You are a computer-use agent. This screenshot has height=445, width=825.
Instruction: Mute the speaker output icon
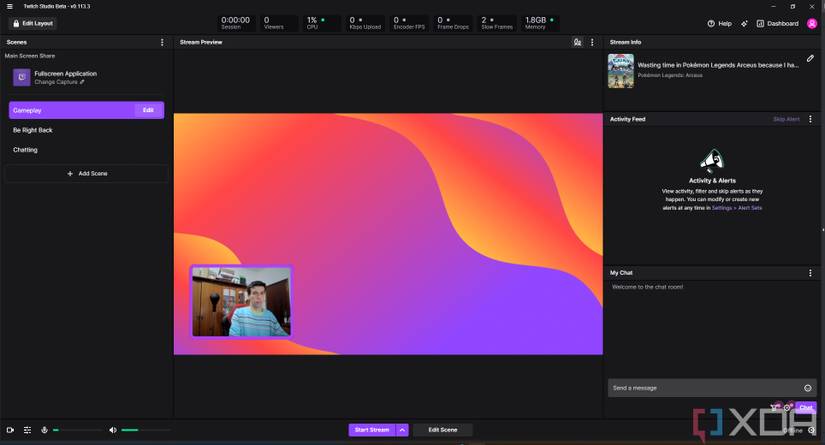(x=113, y=430)
